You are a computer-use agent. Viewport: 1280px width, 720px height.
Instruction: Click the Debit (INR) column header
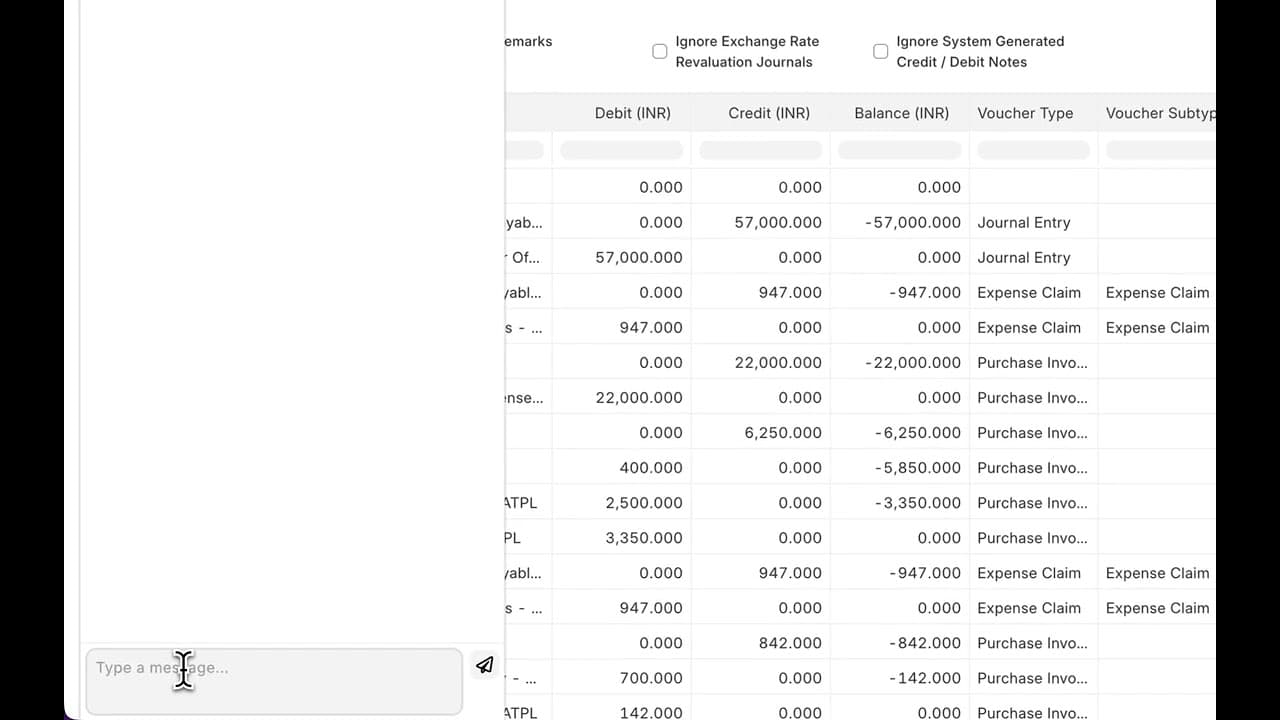[632, 113]
